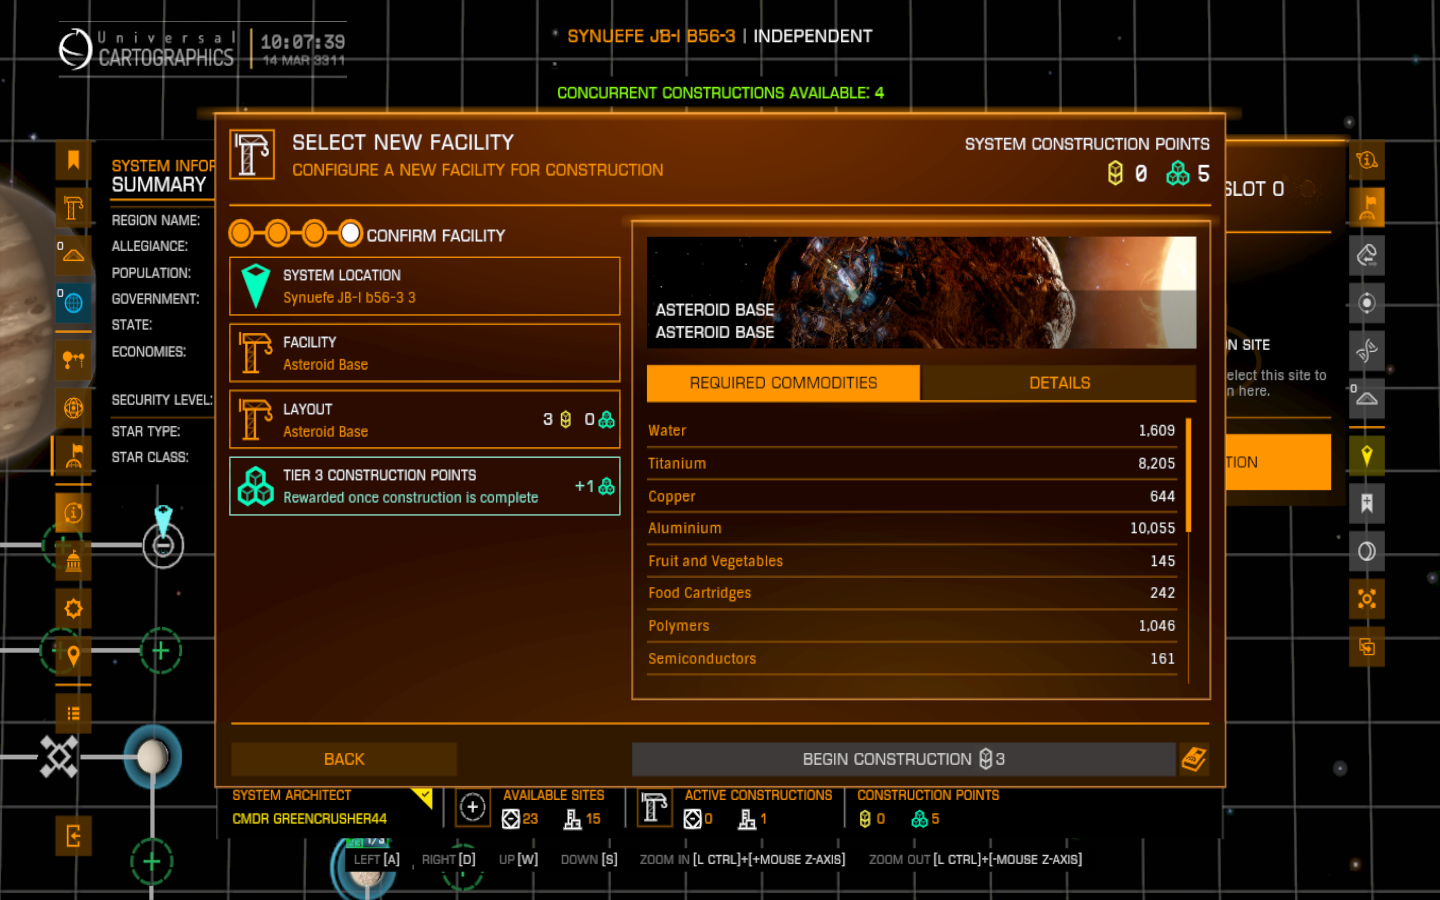Select the crossed-tools construction marker on system map
This screenshot has height=900, width=1440.
pos(59,756)
